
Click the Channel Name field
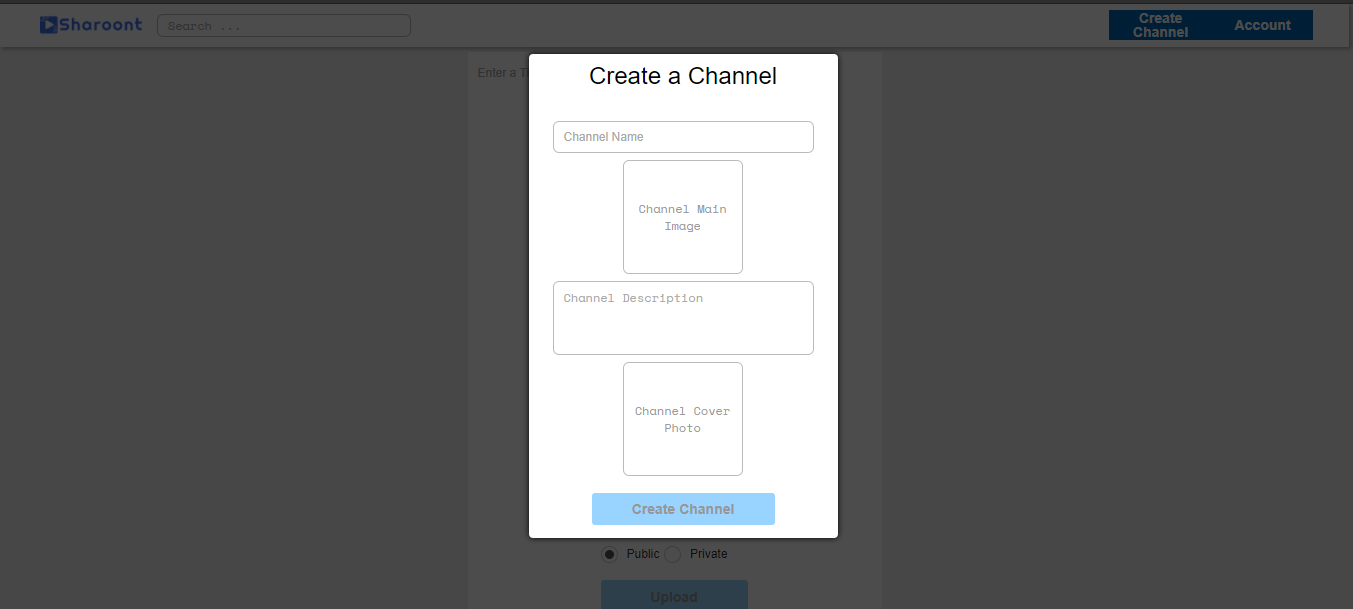tap(683, 137)
